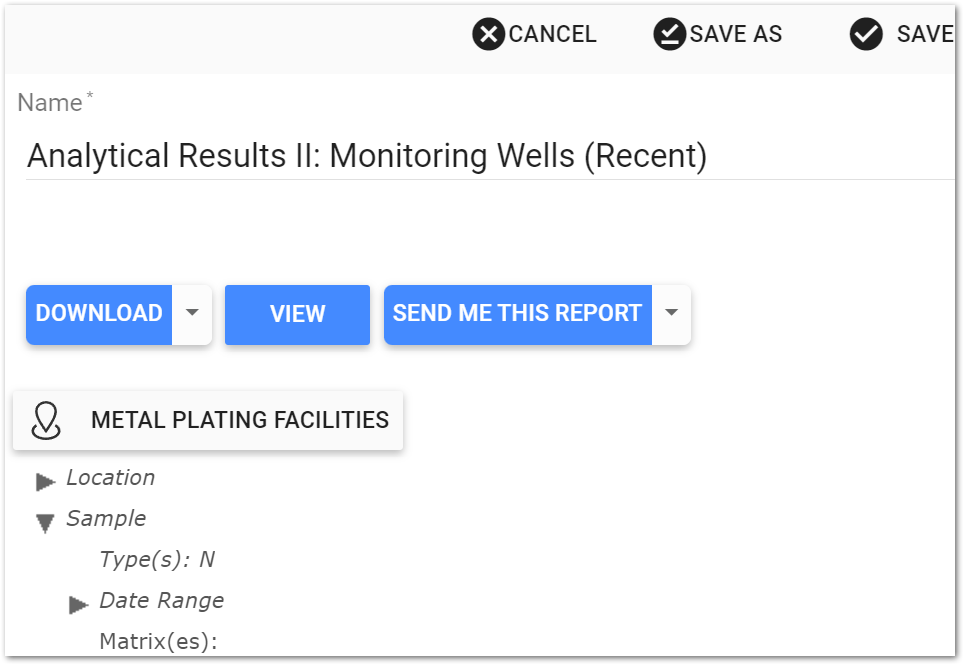Select the Sample tree label

pyautogui.click(x=106, y=519)
